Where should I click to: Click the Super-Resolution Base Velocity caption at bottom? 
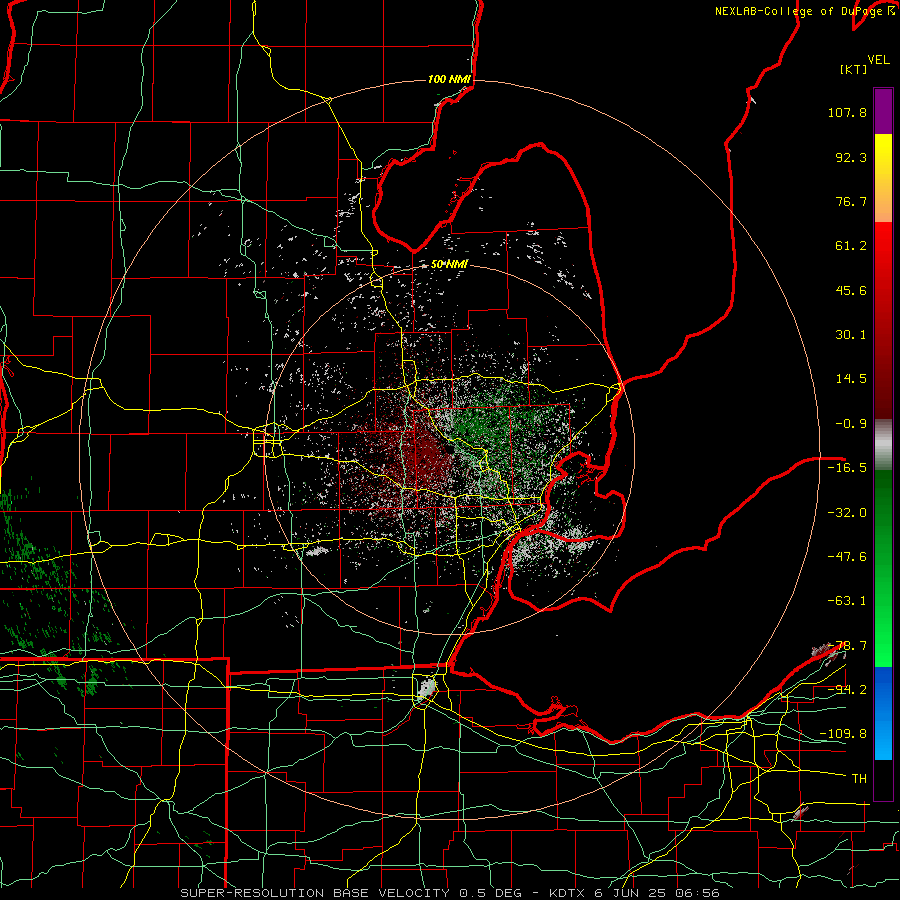pyautogui.click(x=449, y=893)
